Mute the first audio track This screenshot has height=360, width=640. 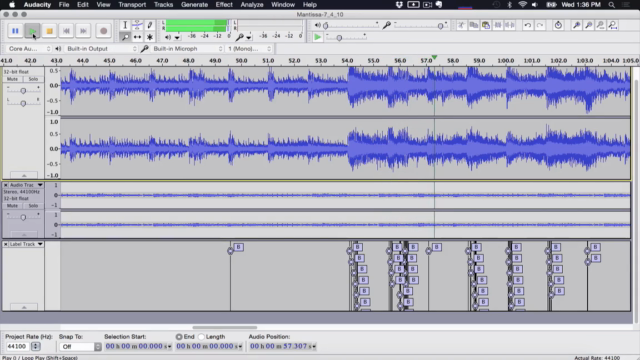(13, 79)
